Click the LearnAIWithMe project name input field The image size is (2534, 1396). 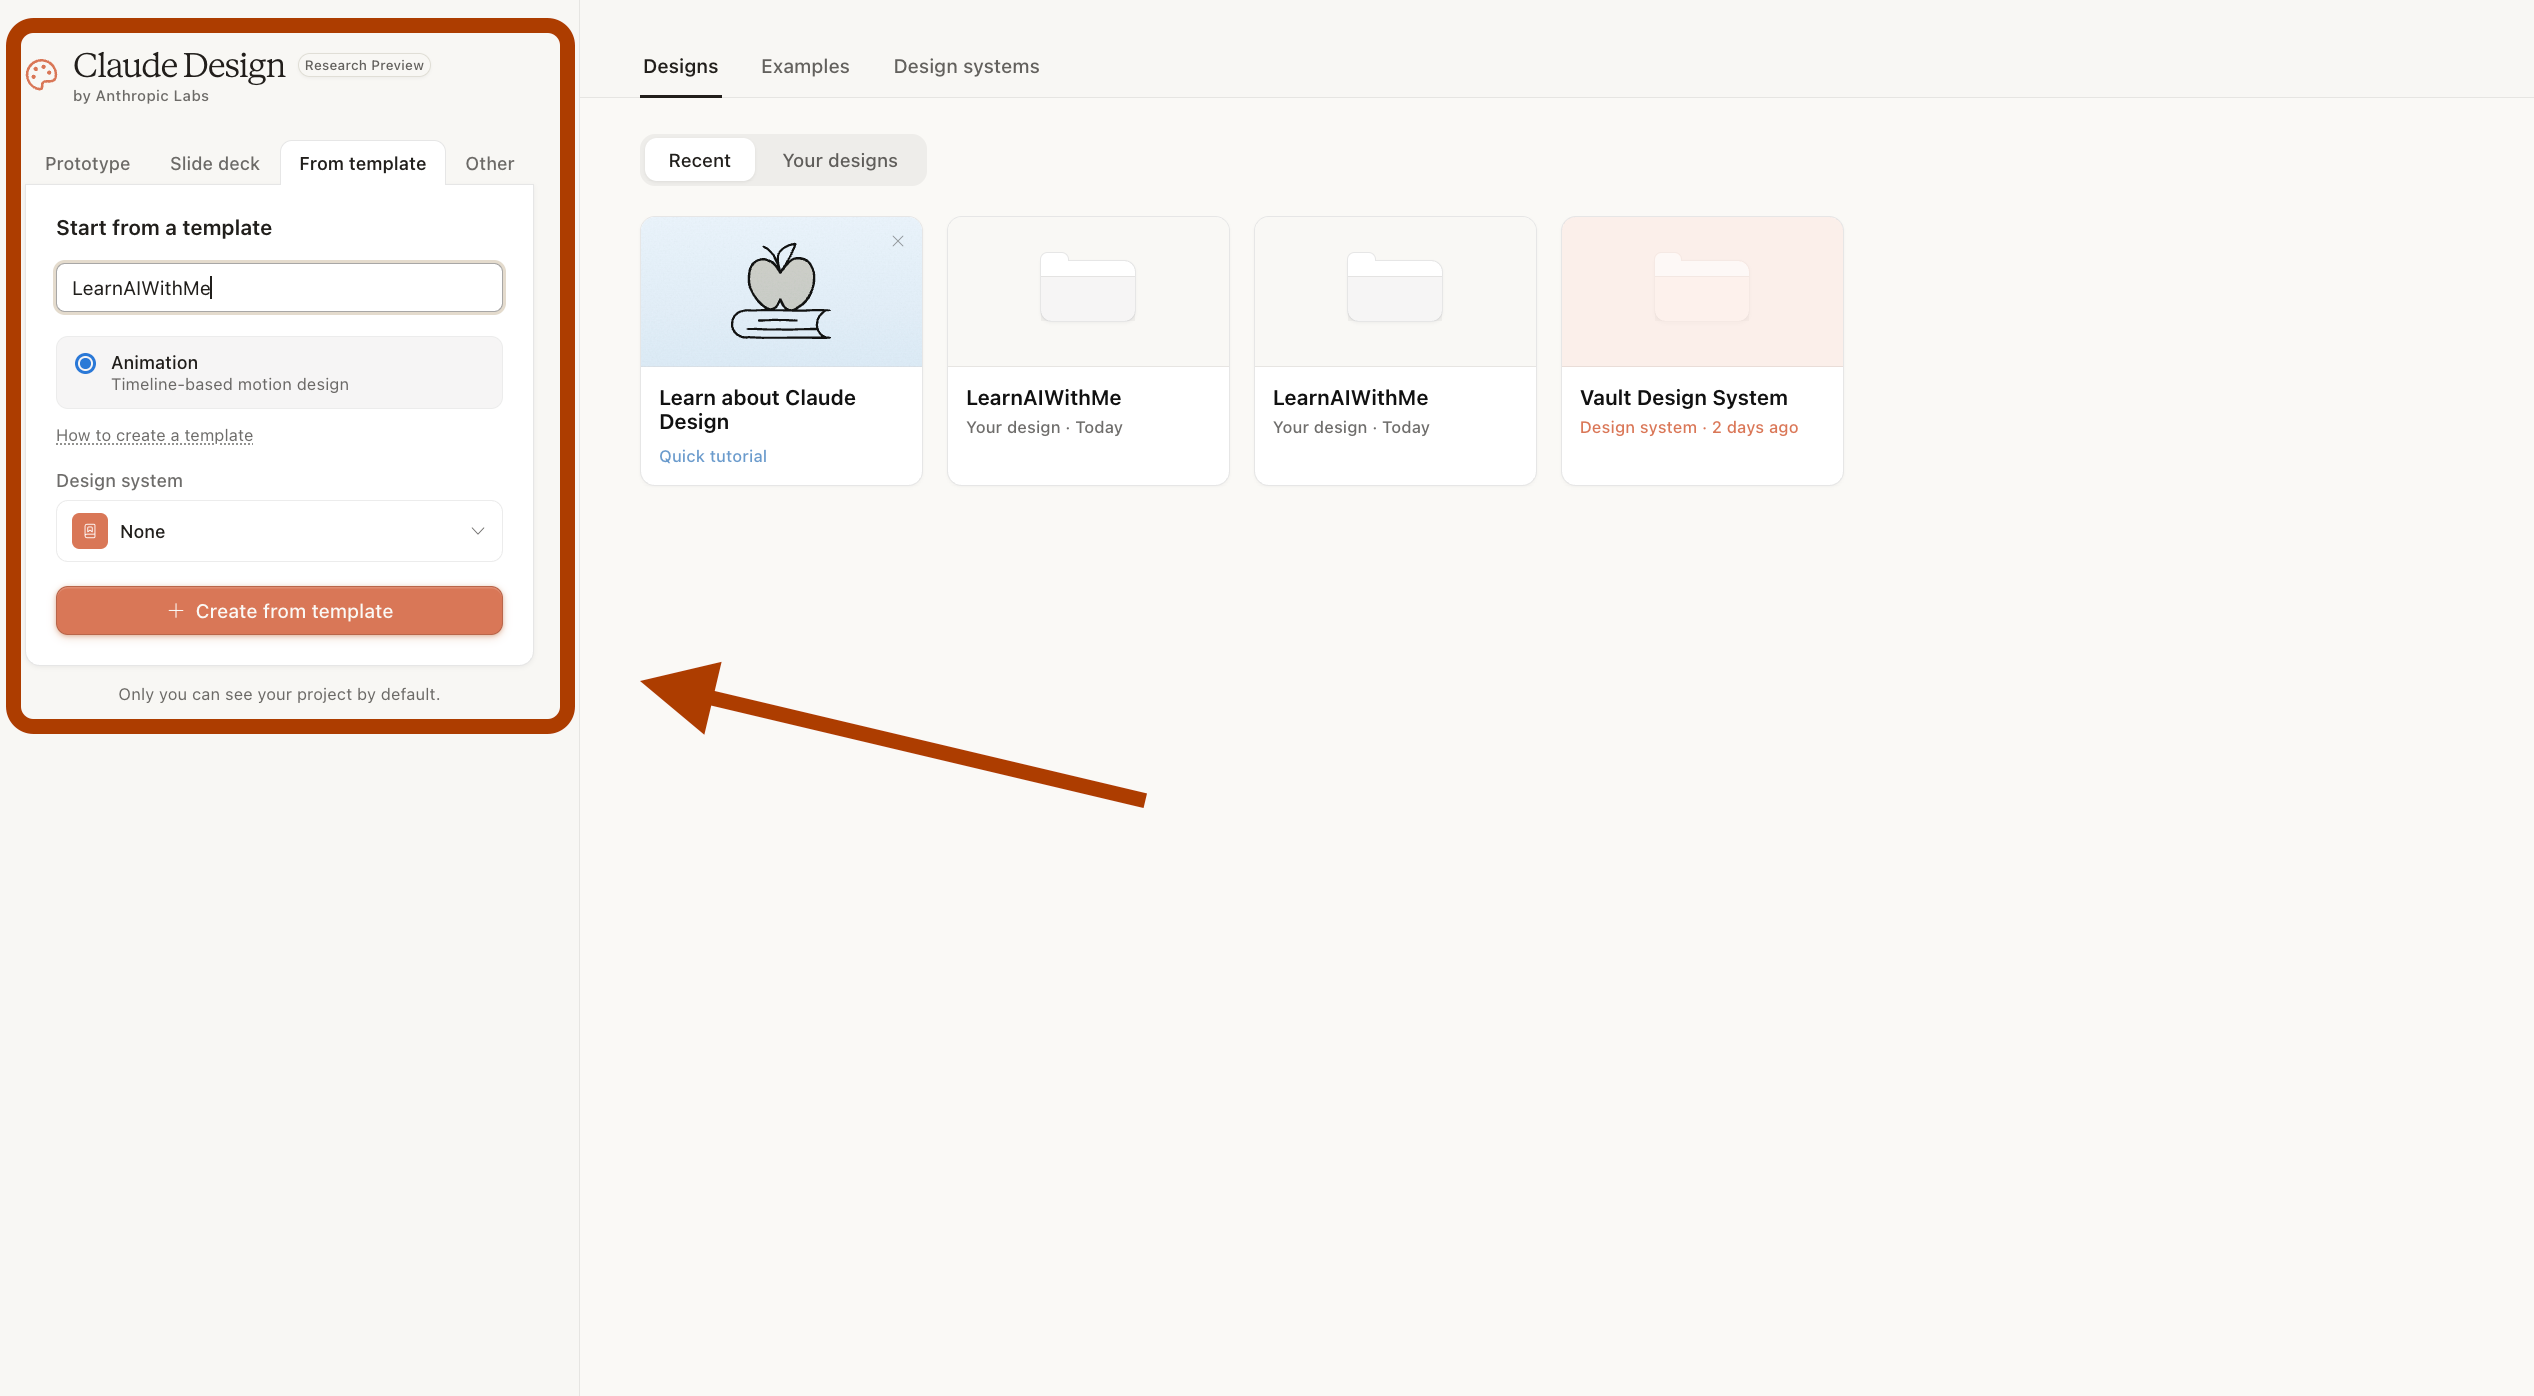coord(279,288)
